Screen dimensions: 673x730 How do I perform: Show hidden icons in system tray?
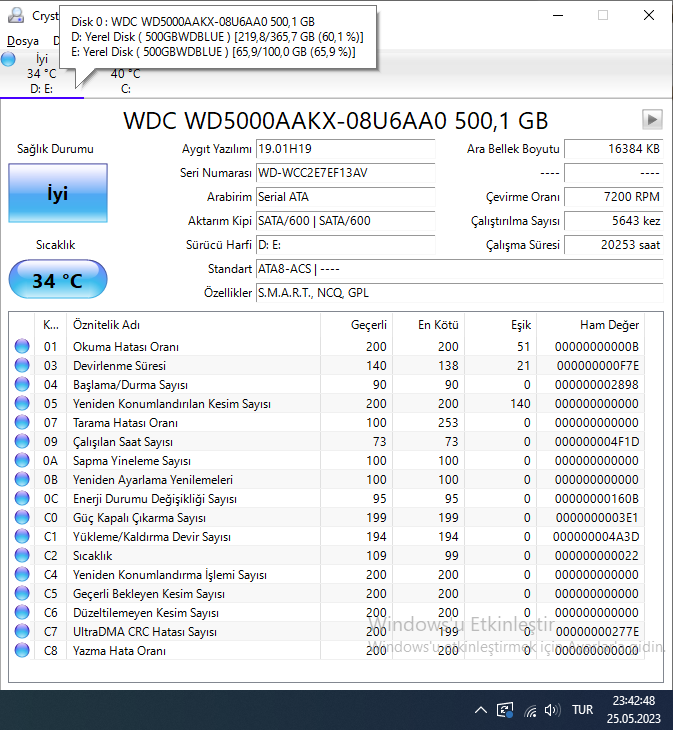click(x=481, y=710)
